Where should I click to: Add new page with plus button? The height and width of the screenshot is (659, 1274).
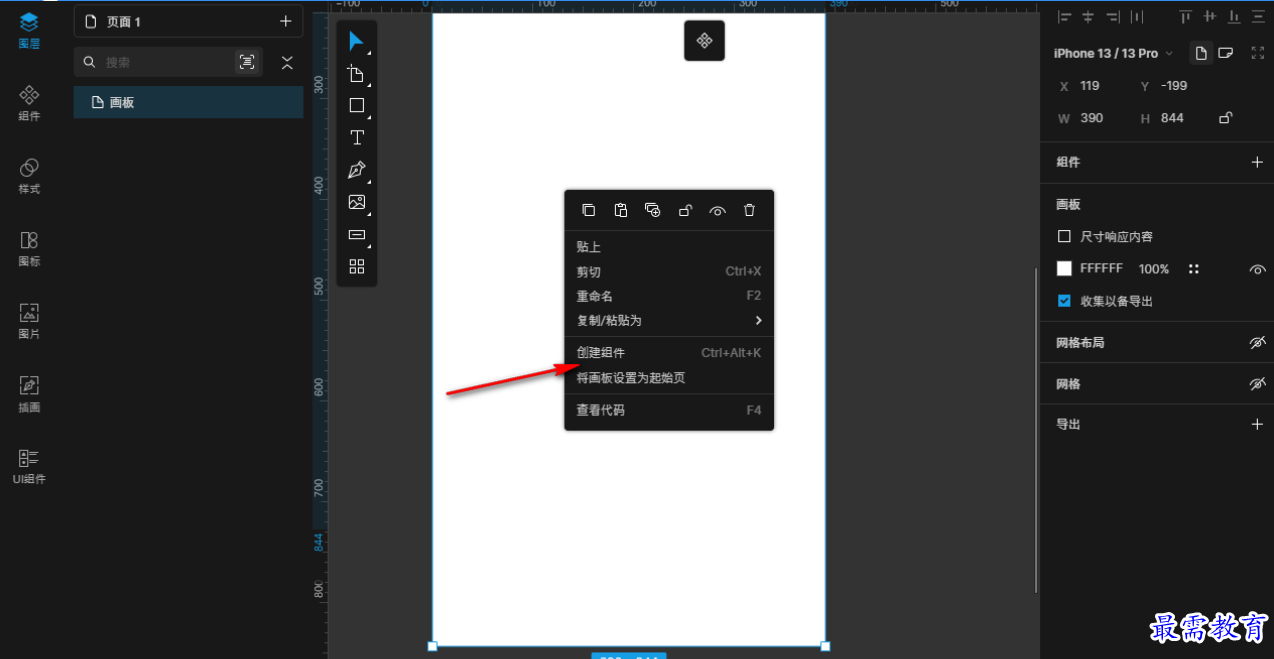[x=286, y=21]
